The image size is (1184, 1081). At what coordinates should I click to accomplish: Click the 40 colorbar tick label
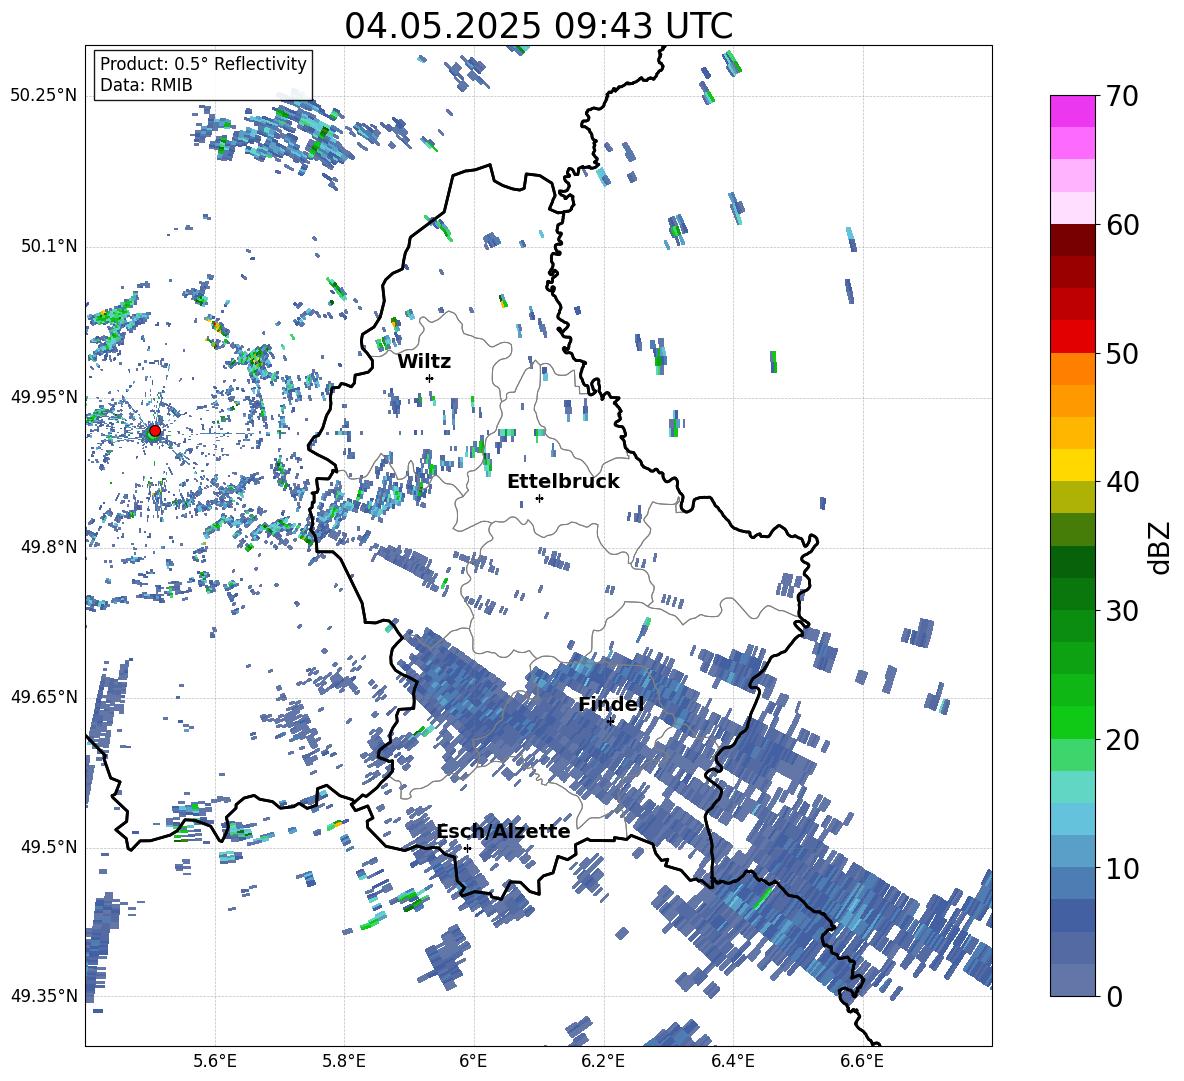click(x=1122, y=482)
